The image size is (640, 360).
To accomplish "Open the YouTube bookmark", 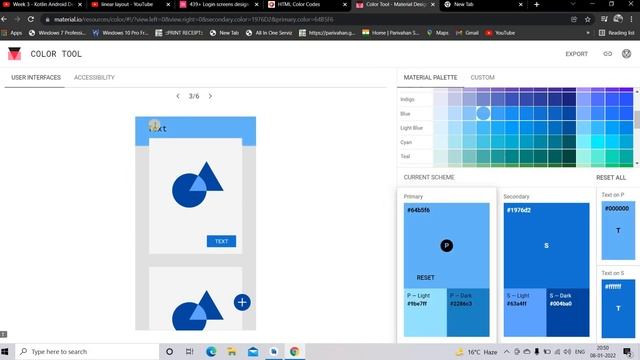I will pos(500,33).
